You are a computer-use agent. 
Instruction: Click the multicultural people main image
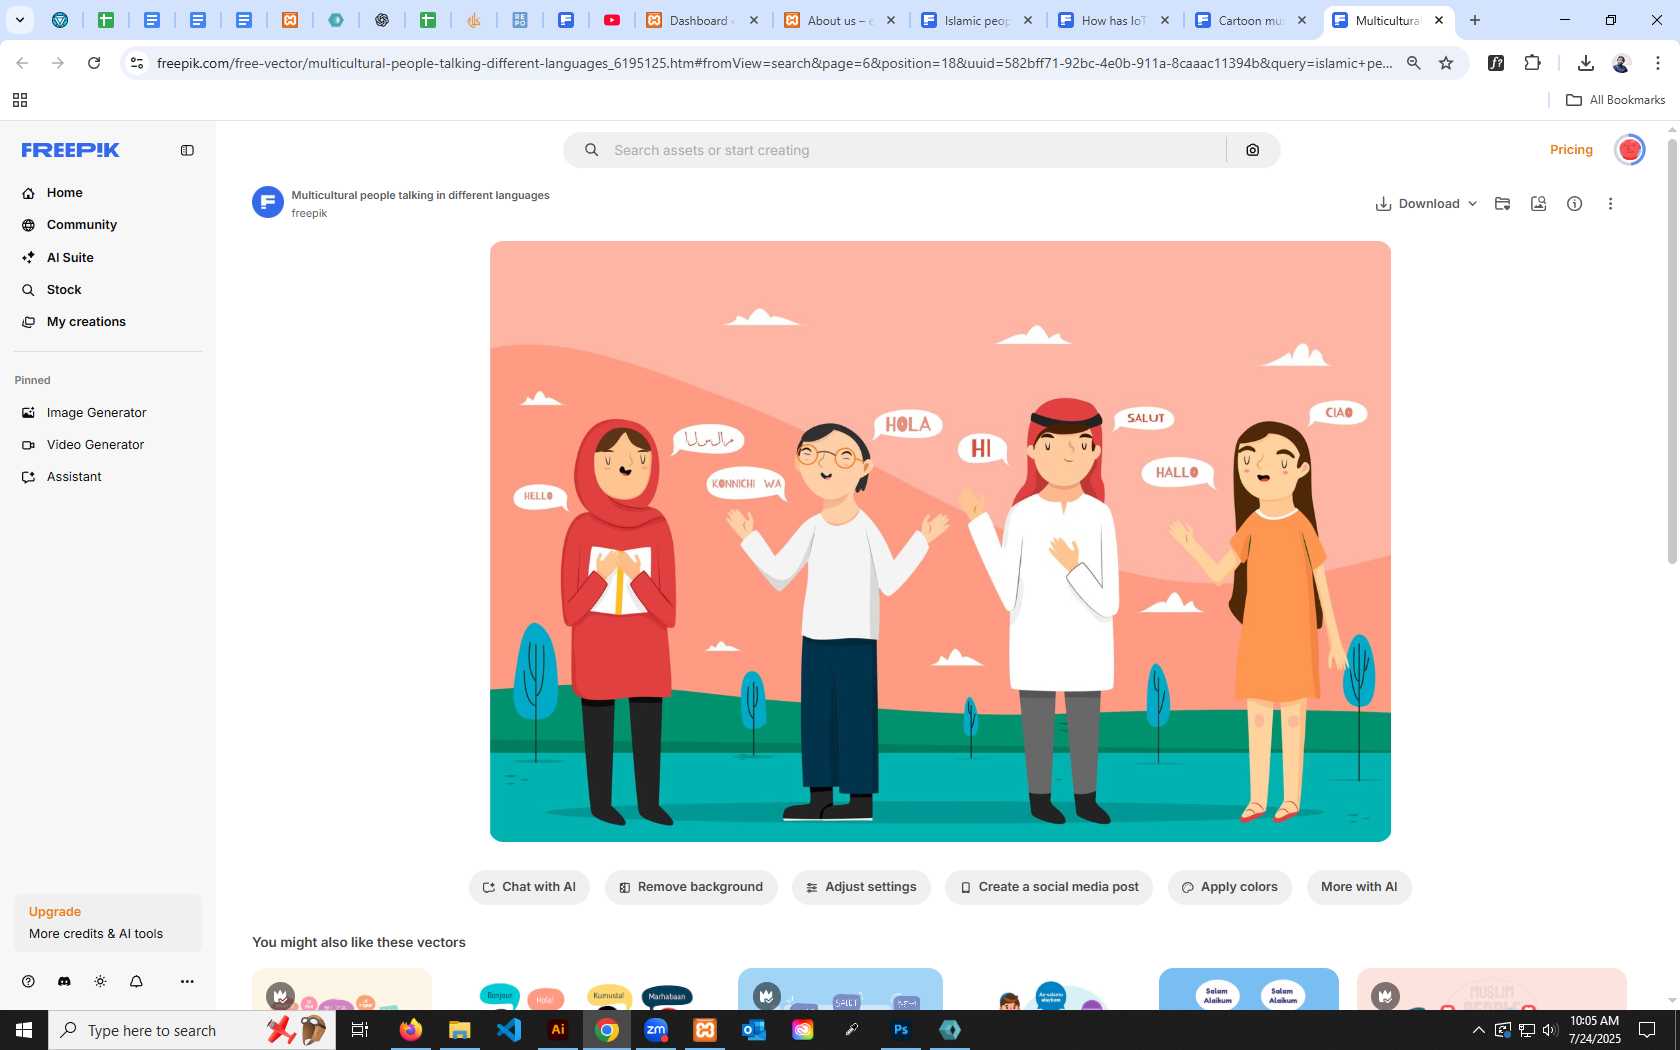(940, 541)
